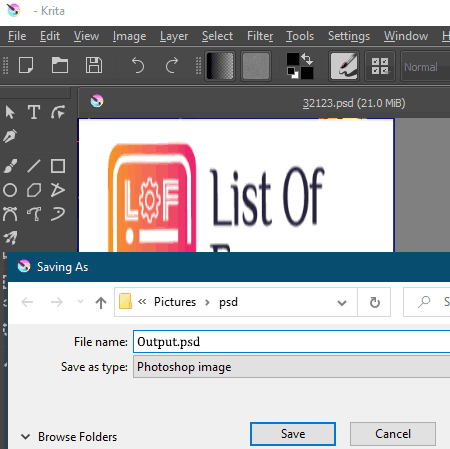Select the Text tool
450x449 pixels.
pos(34,112)
